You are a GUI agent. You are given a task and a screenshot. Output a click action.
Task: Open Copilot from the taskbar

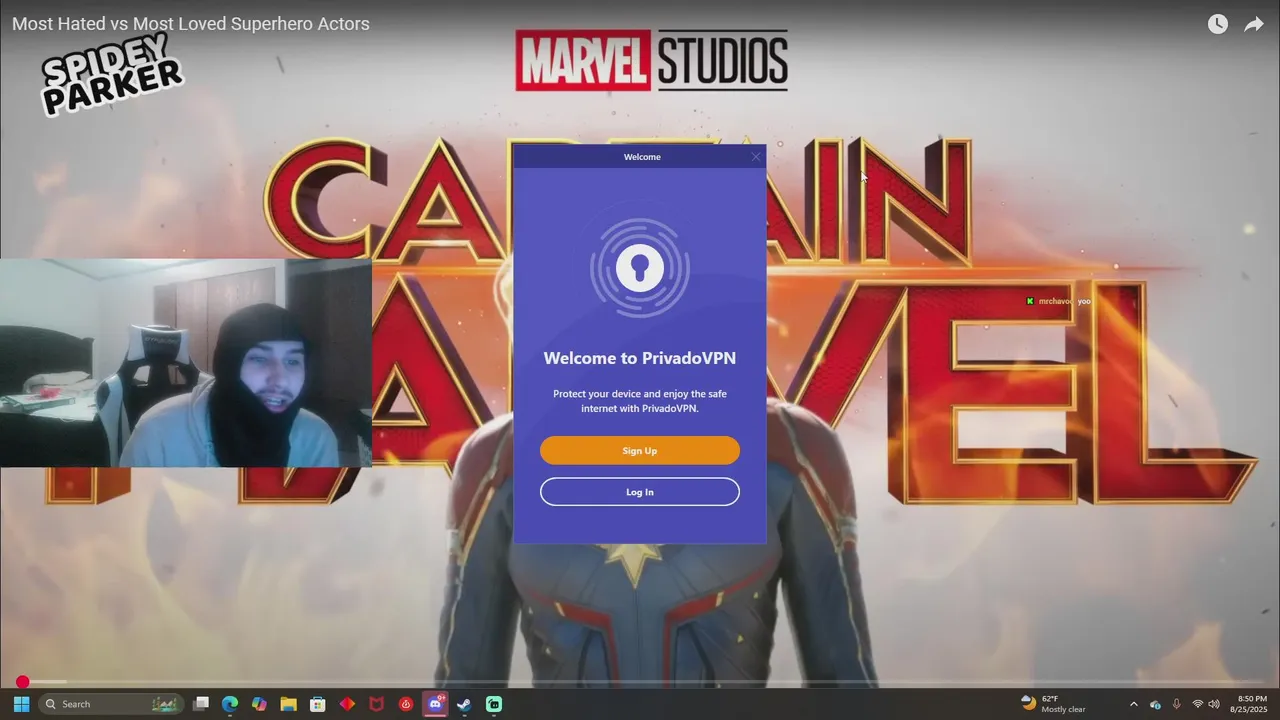[259, 704]
